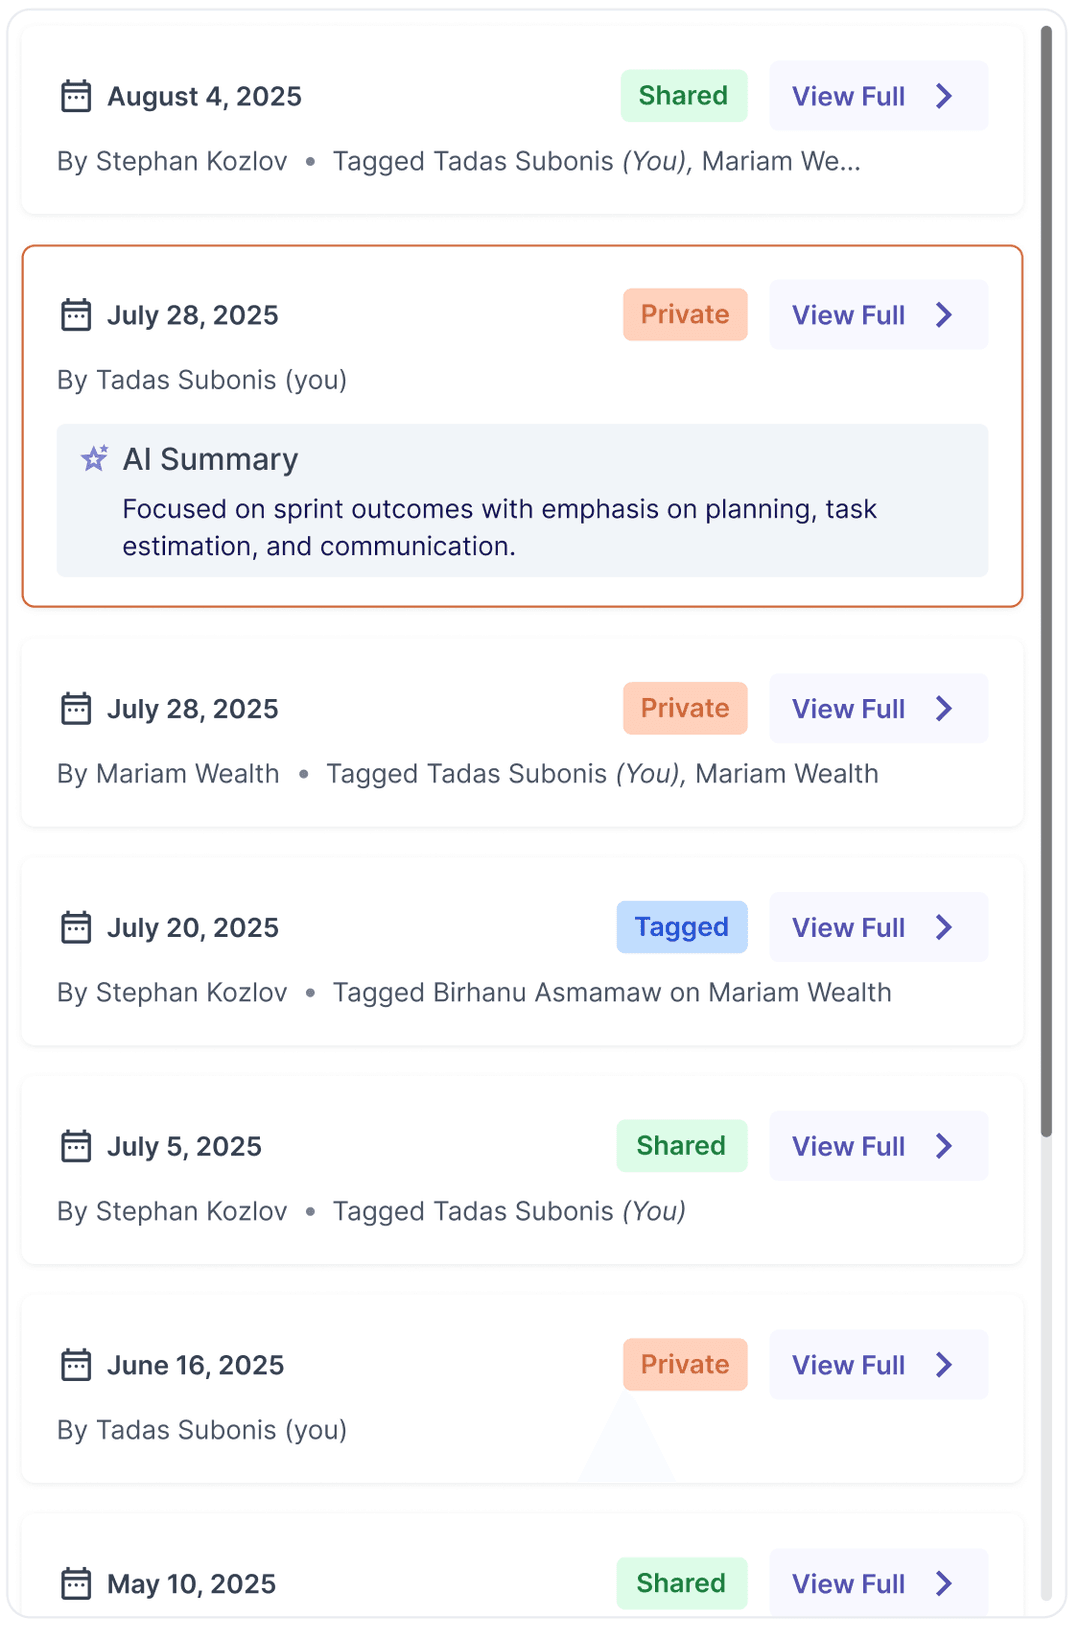Image resolution: width=1080 pixels, height=1636 pixels.
Task: Toggle the Private badge on Tadas Subonis July 28 note
Action: [685, 314]
